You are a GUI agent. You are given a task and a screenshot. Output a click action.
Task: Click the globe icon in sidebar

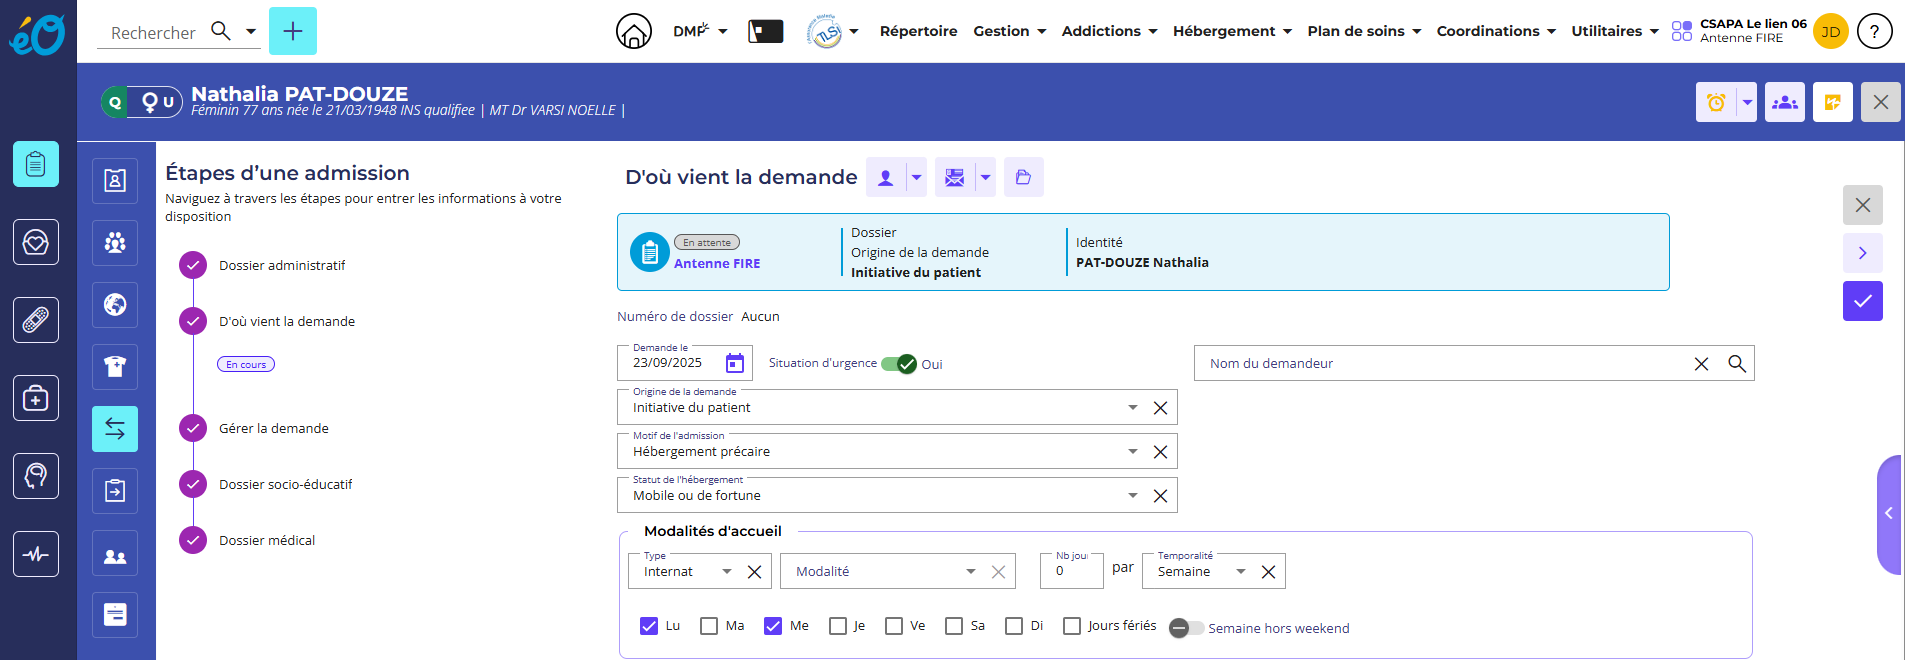click(x=115, y=304)
